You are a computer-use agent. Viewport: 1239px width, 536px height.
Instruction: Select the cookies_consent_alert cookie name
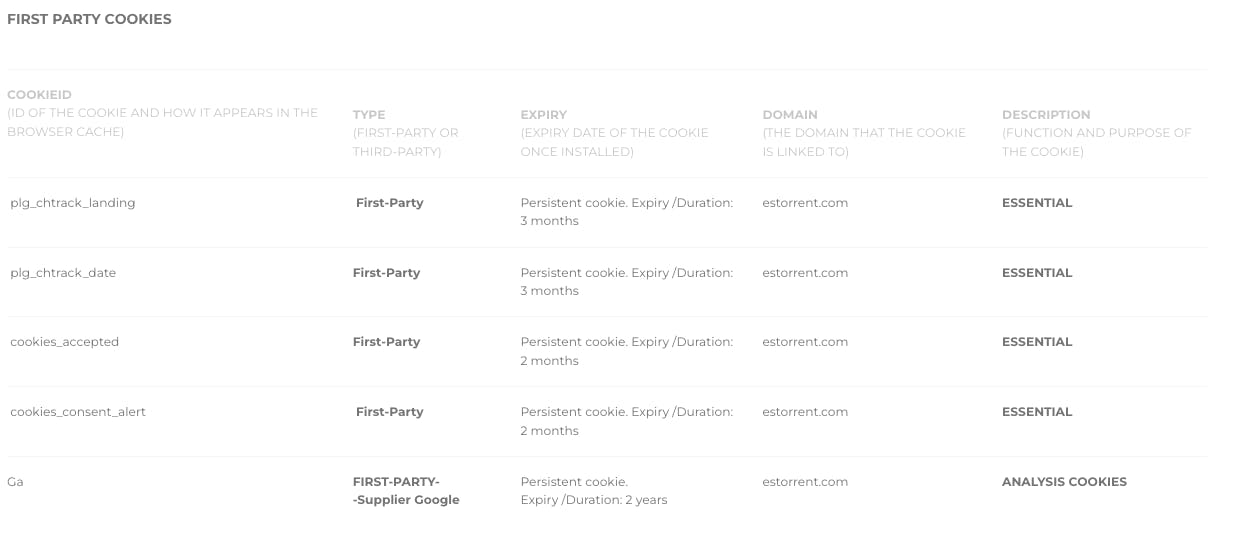(78, 412)
